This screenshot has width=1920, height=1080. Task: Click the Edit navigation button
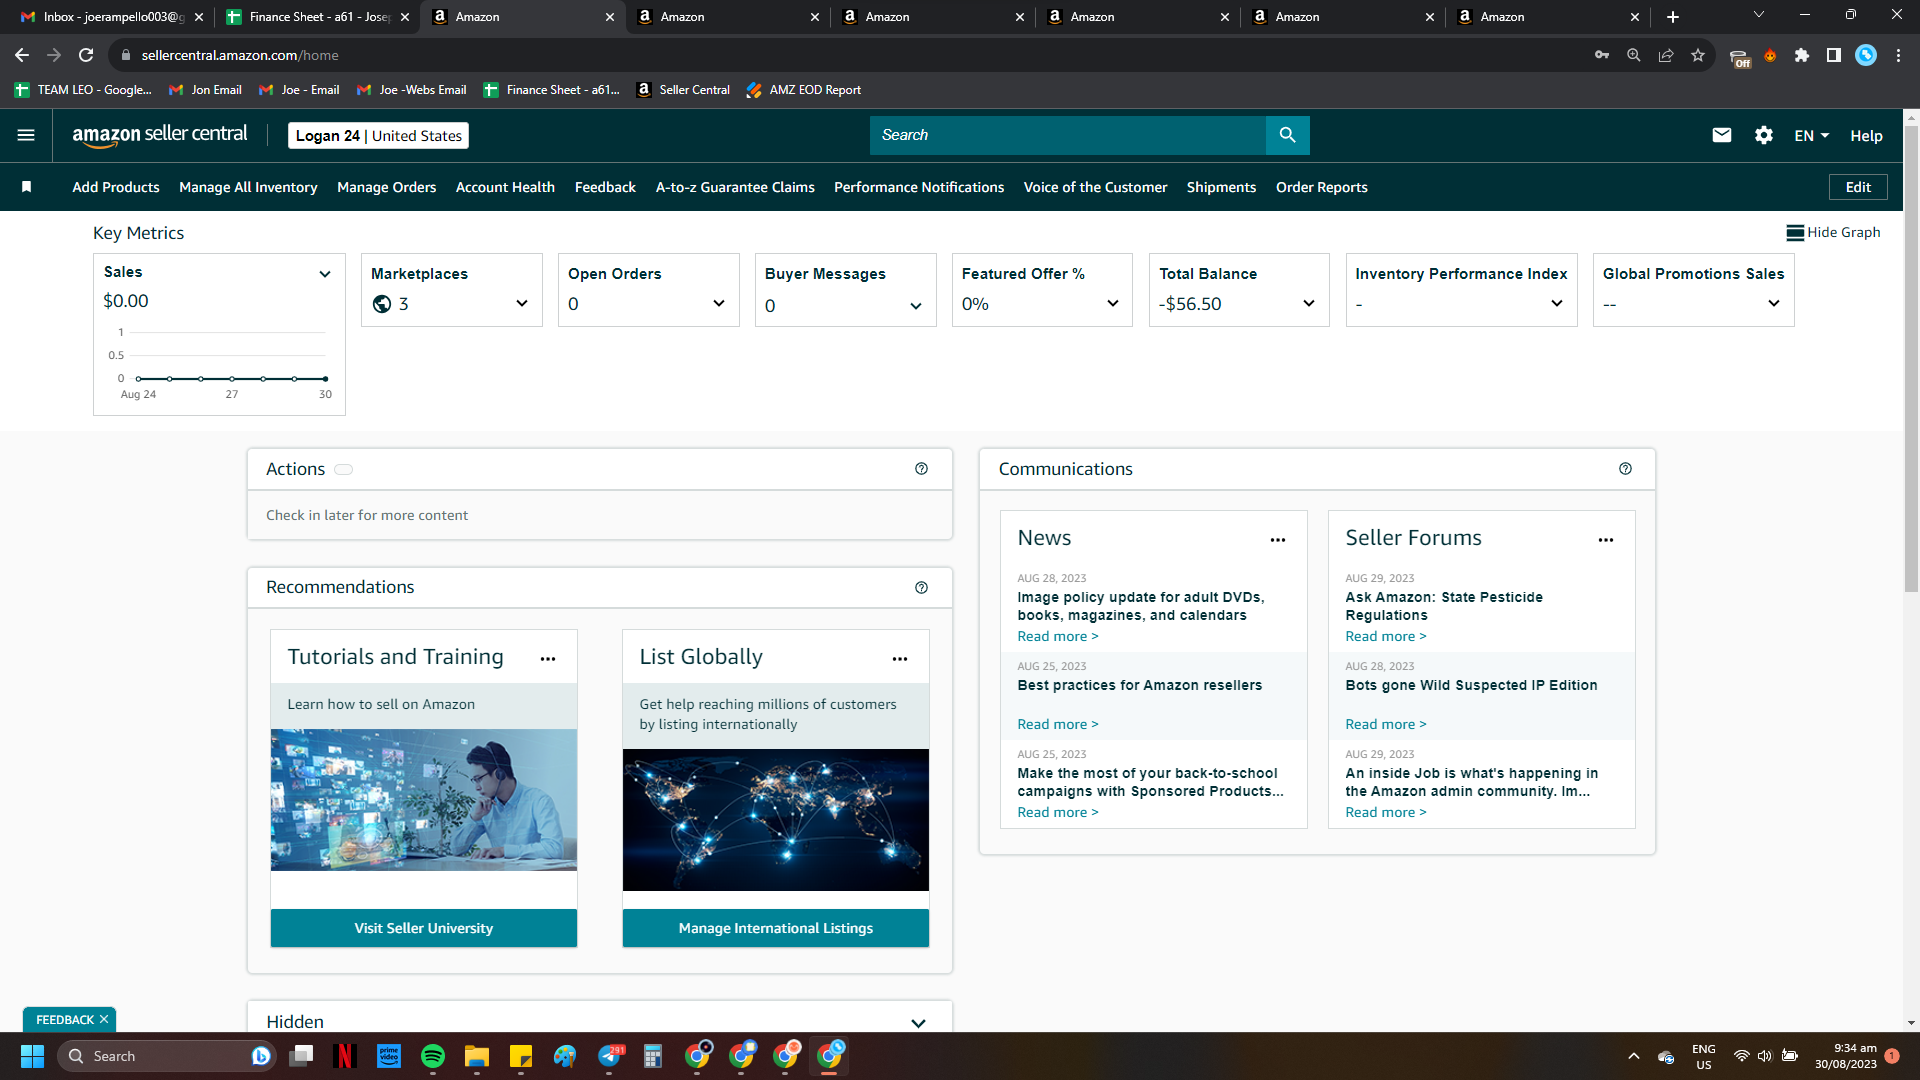(1858, 187)
